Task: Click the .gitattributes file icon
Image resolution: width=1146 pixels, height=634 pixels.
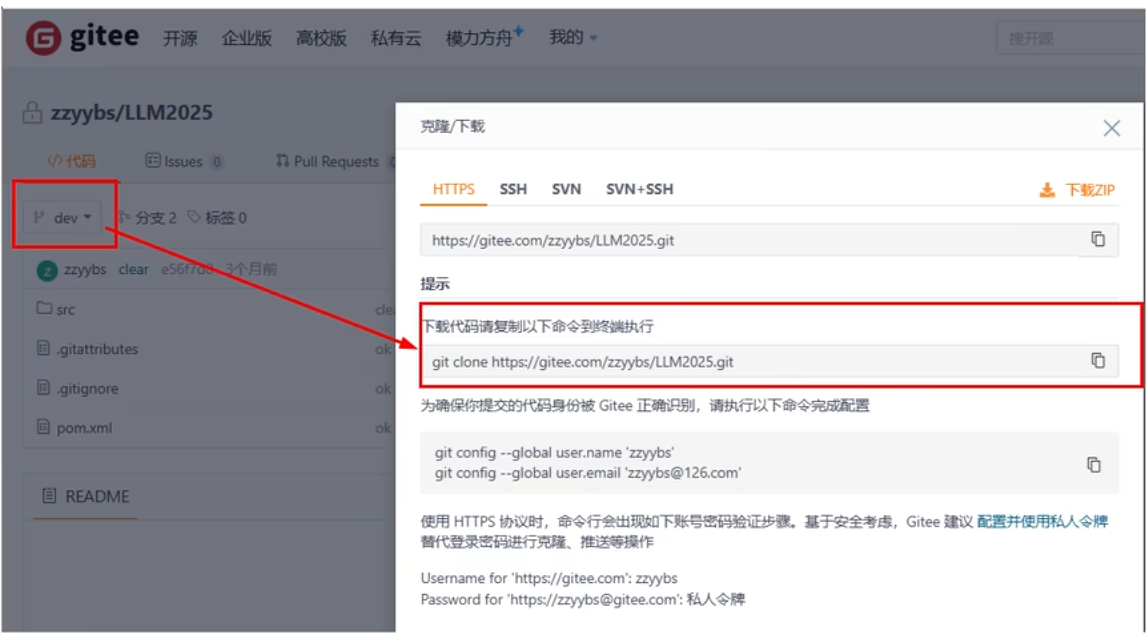Action: point(44,348)
